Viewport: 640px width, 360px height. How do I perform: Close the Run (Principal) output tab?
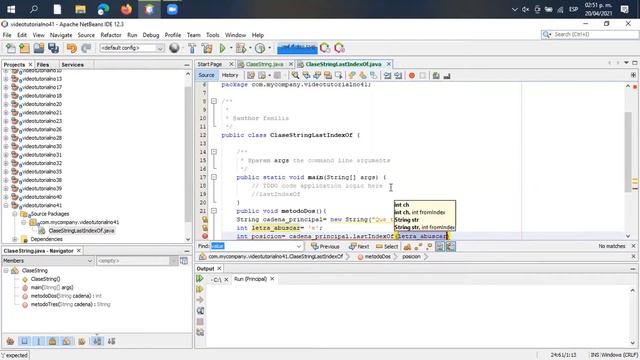[x=272, y=279]
